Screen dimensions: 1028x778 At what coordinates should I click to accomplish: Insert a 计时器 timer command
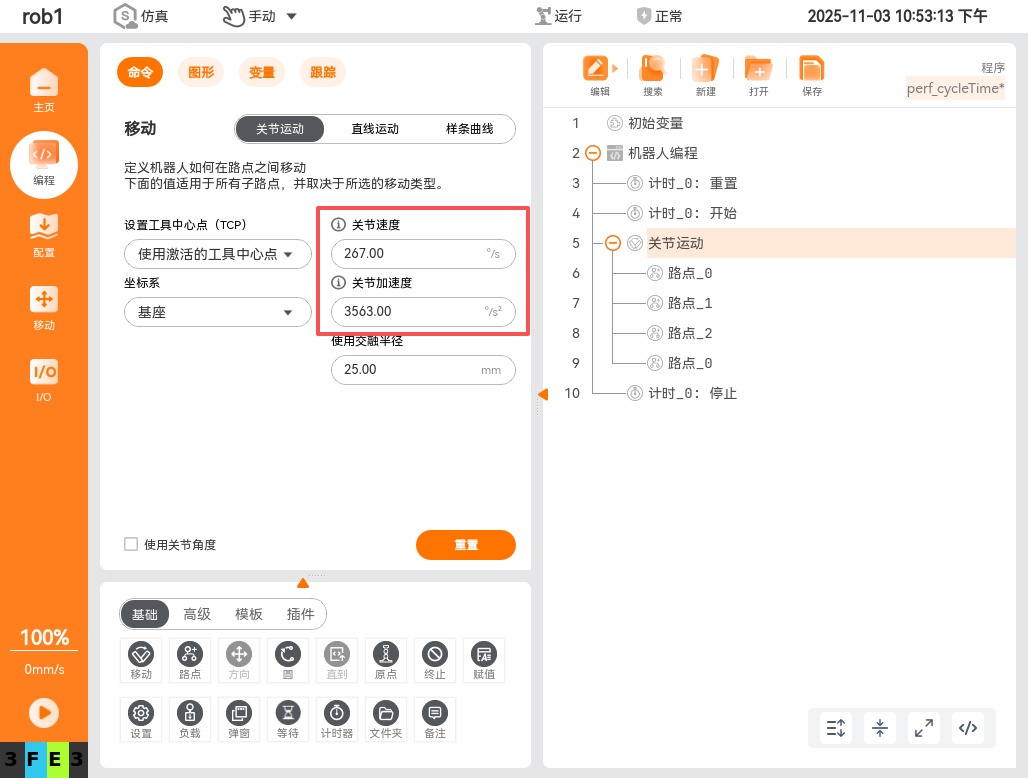337,718
